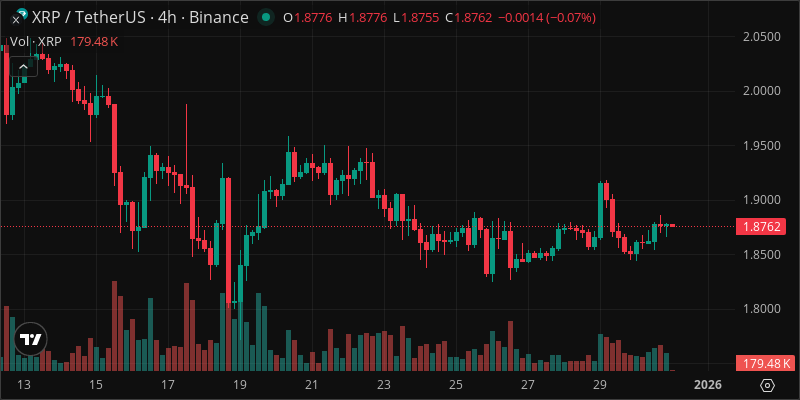Click date 17 on the time axis
The height and width of the screenshot is (400, 800).
(x=168, y=384)
